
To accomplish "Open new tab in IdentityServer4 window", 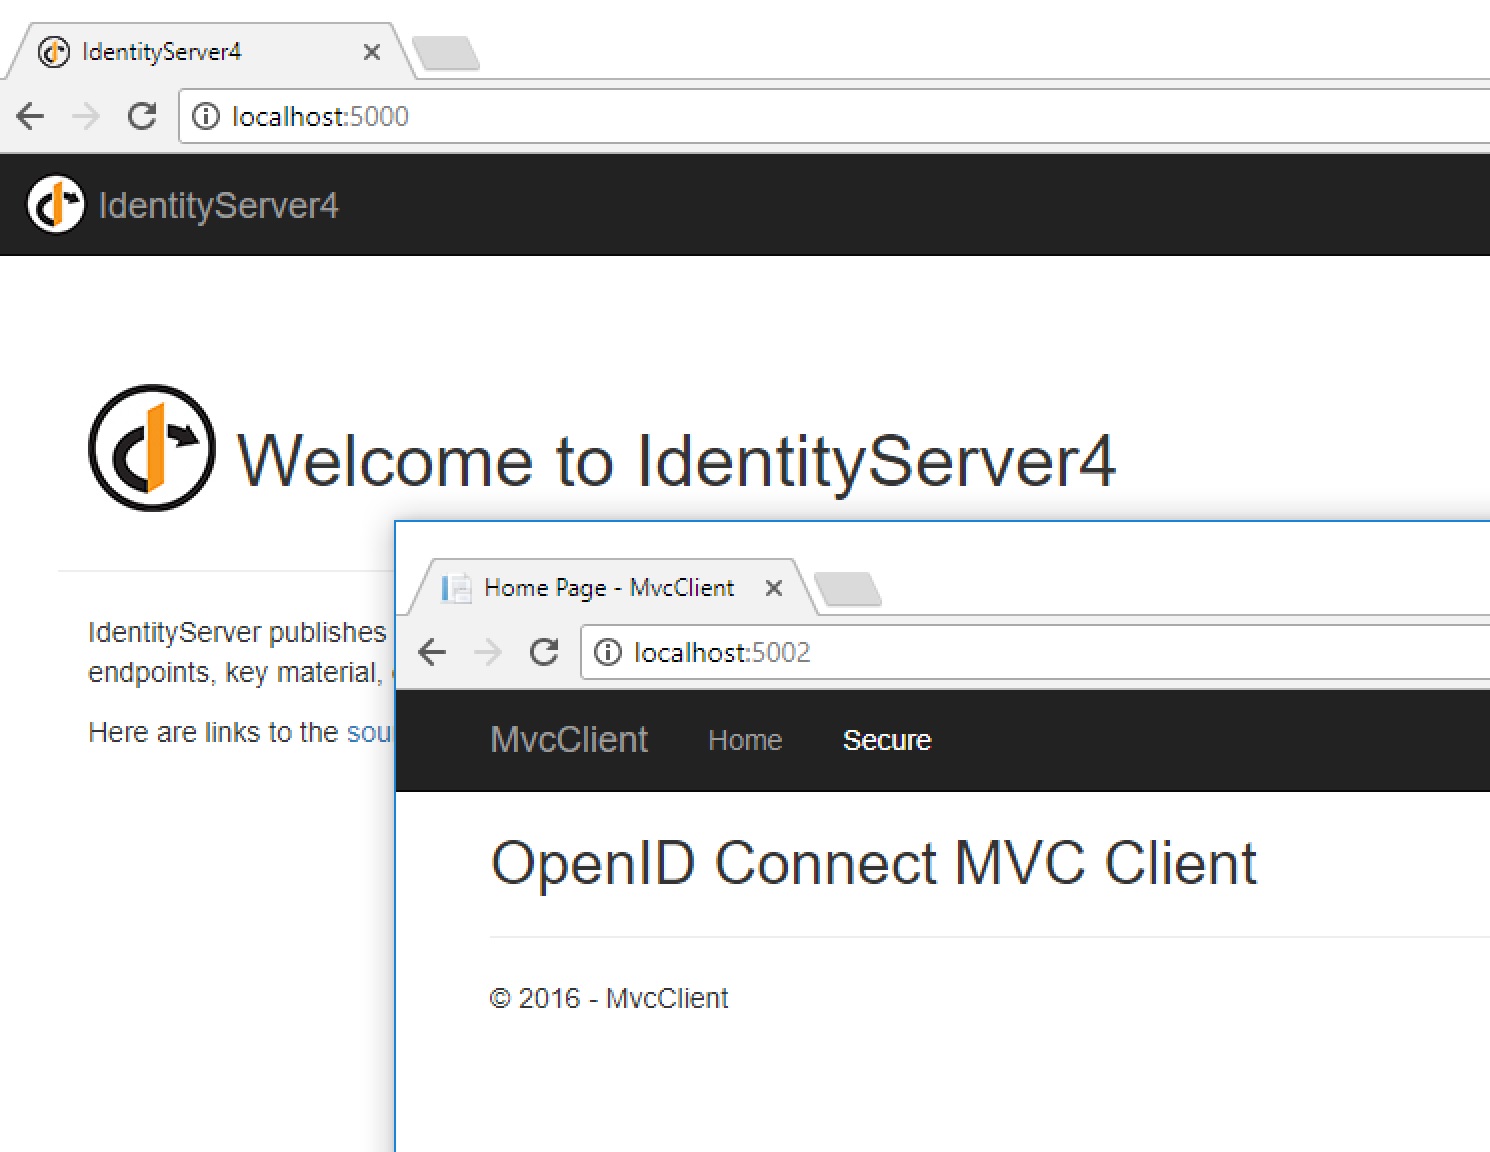I will click(x=446, y=54).
